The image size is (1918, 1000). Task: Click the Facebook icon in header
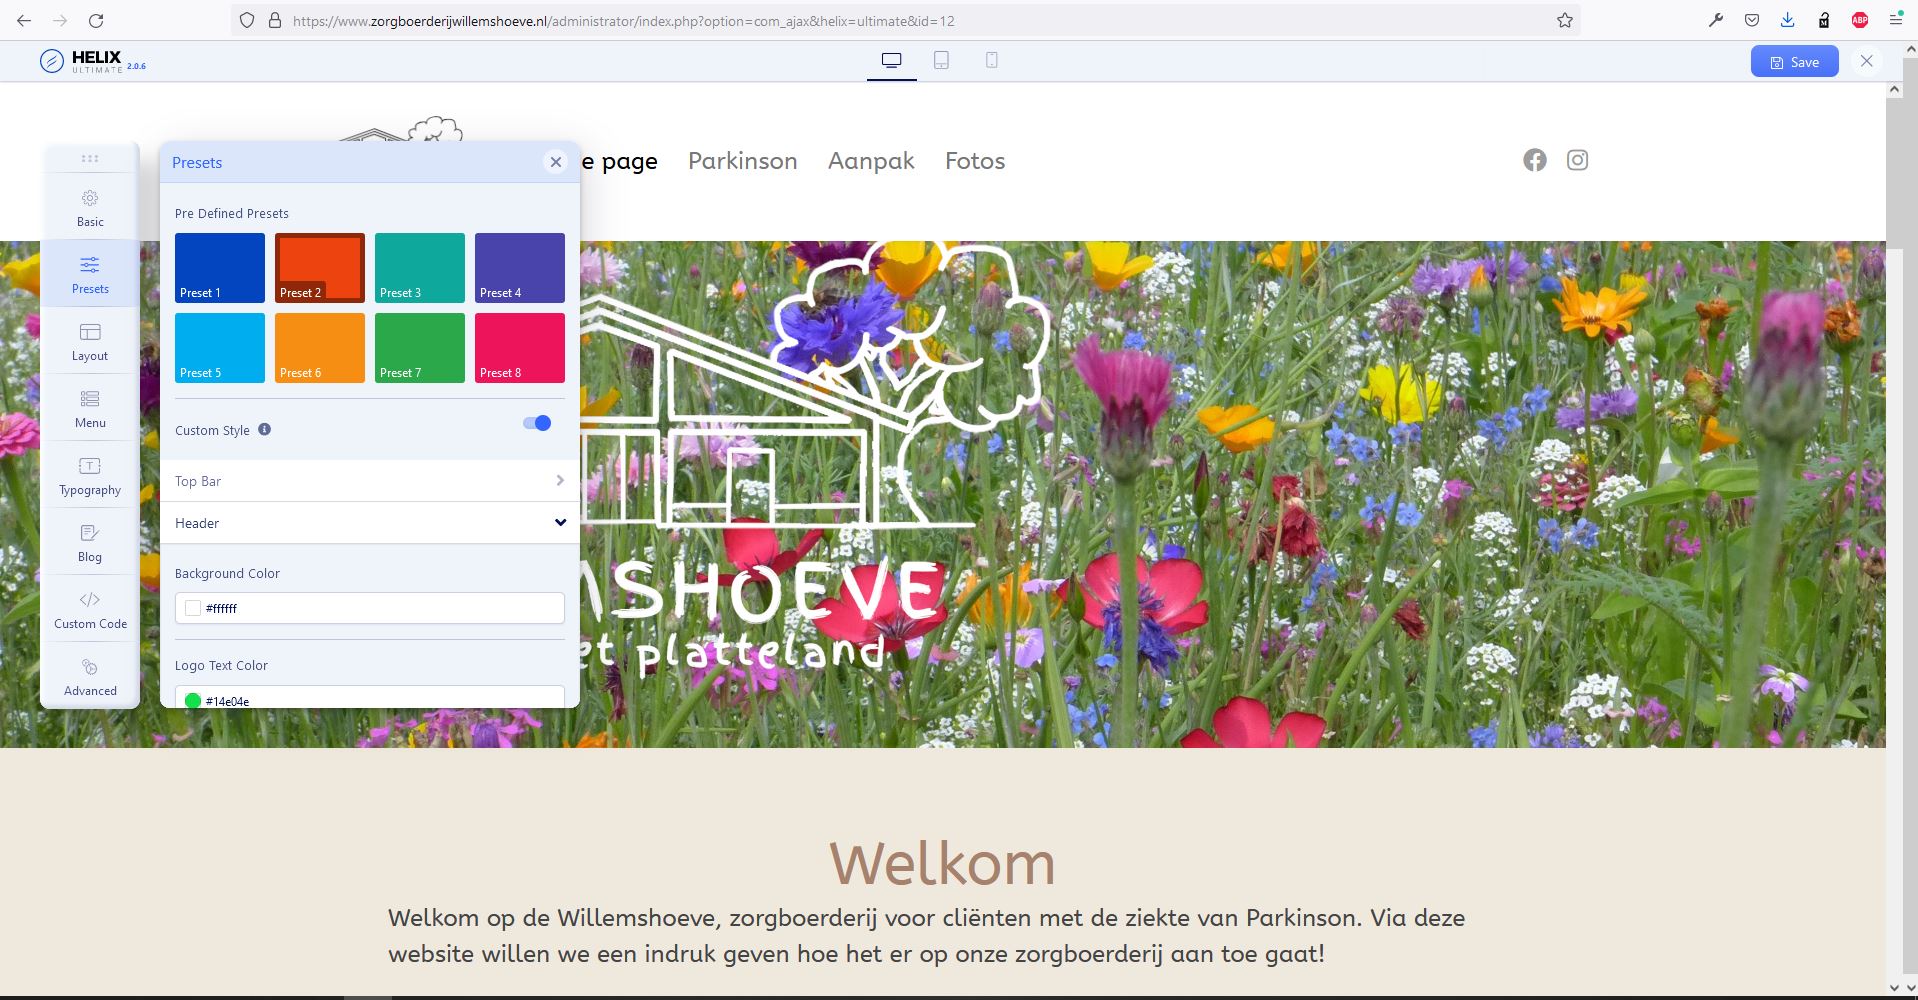point(1534,160)
